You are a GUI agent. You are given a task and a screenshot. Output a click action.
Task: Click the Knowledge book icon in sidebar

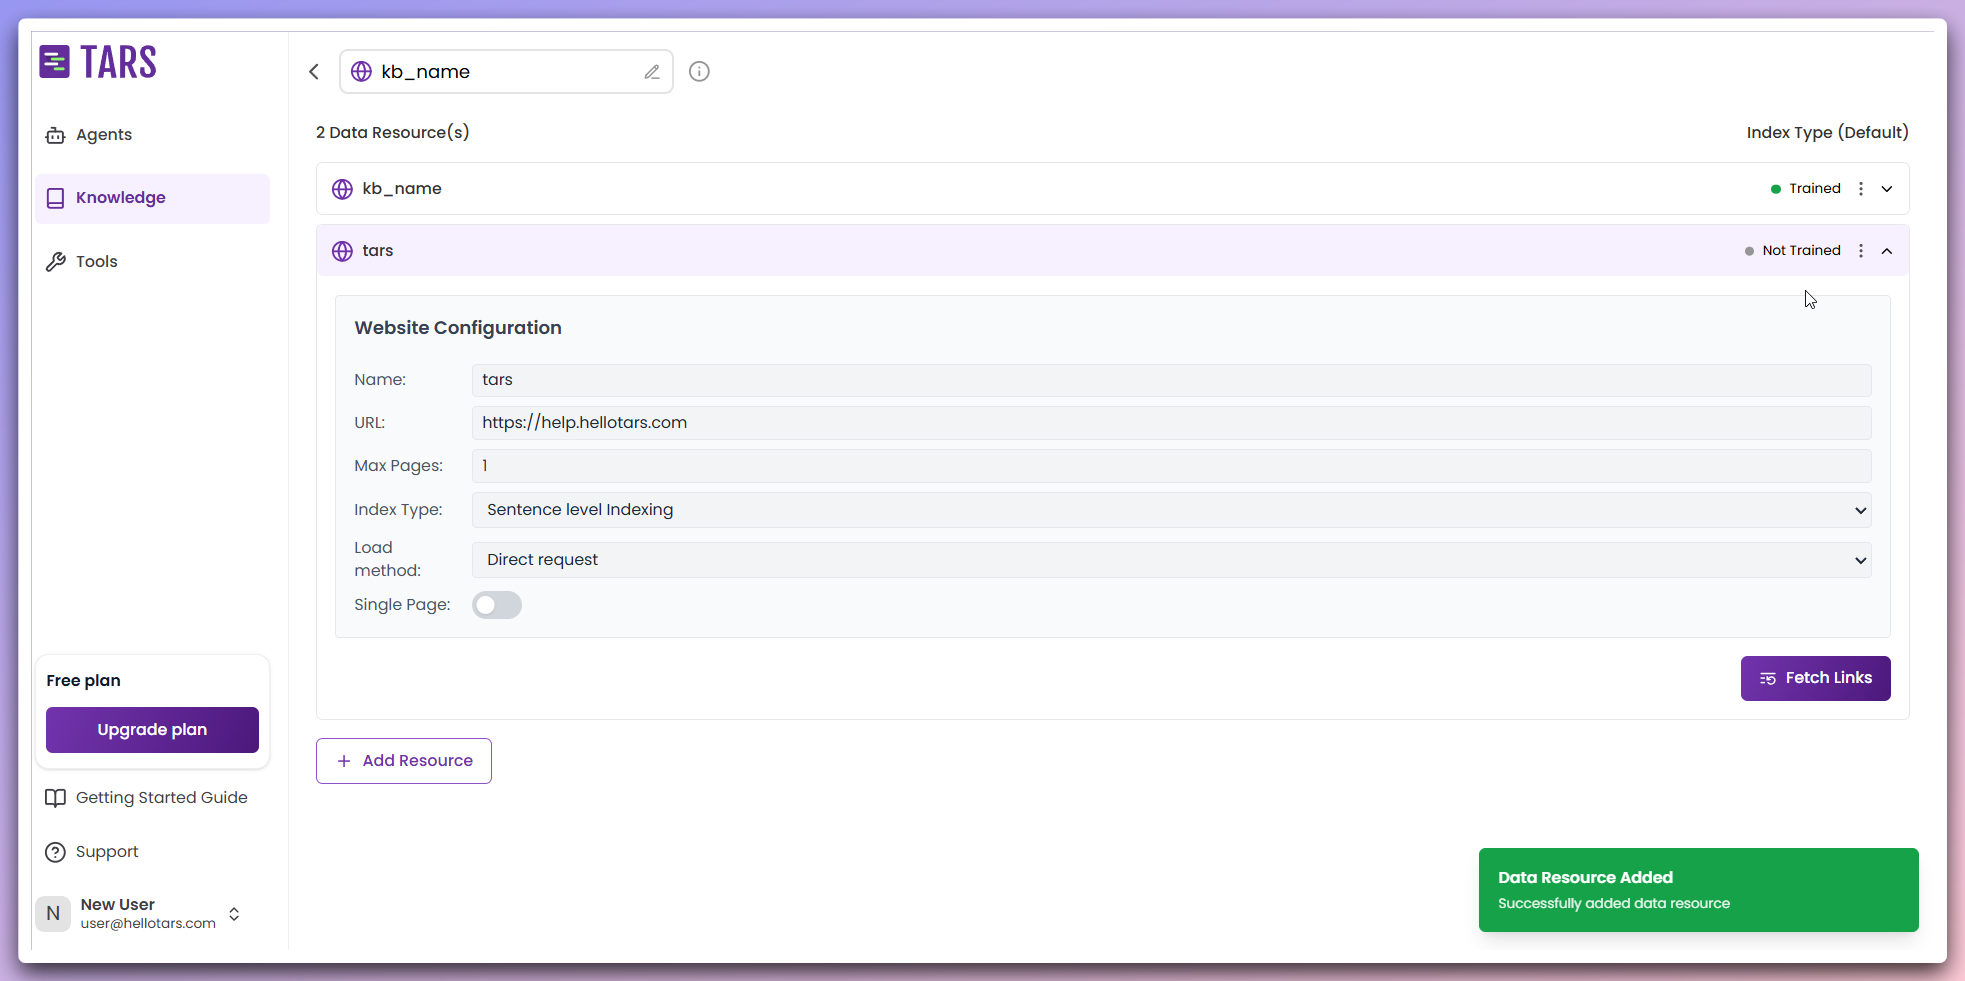pos(56,198)
